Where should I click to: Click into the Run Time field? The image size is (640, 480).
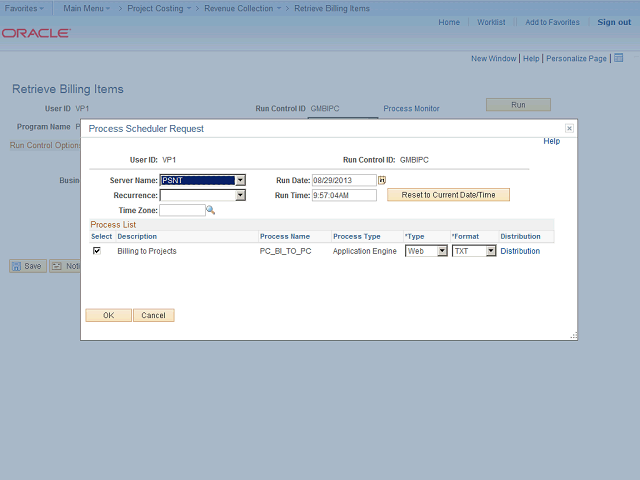pyautogui.click(x=344, y=195)
